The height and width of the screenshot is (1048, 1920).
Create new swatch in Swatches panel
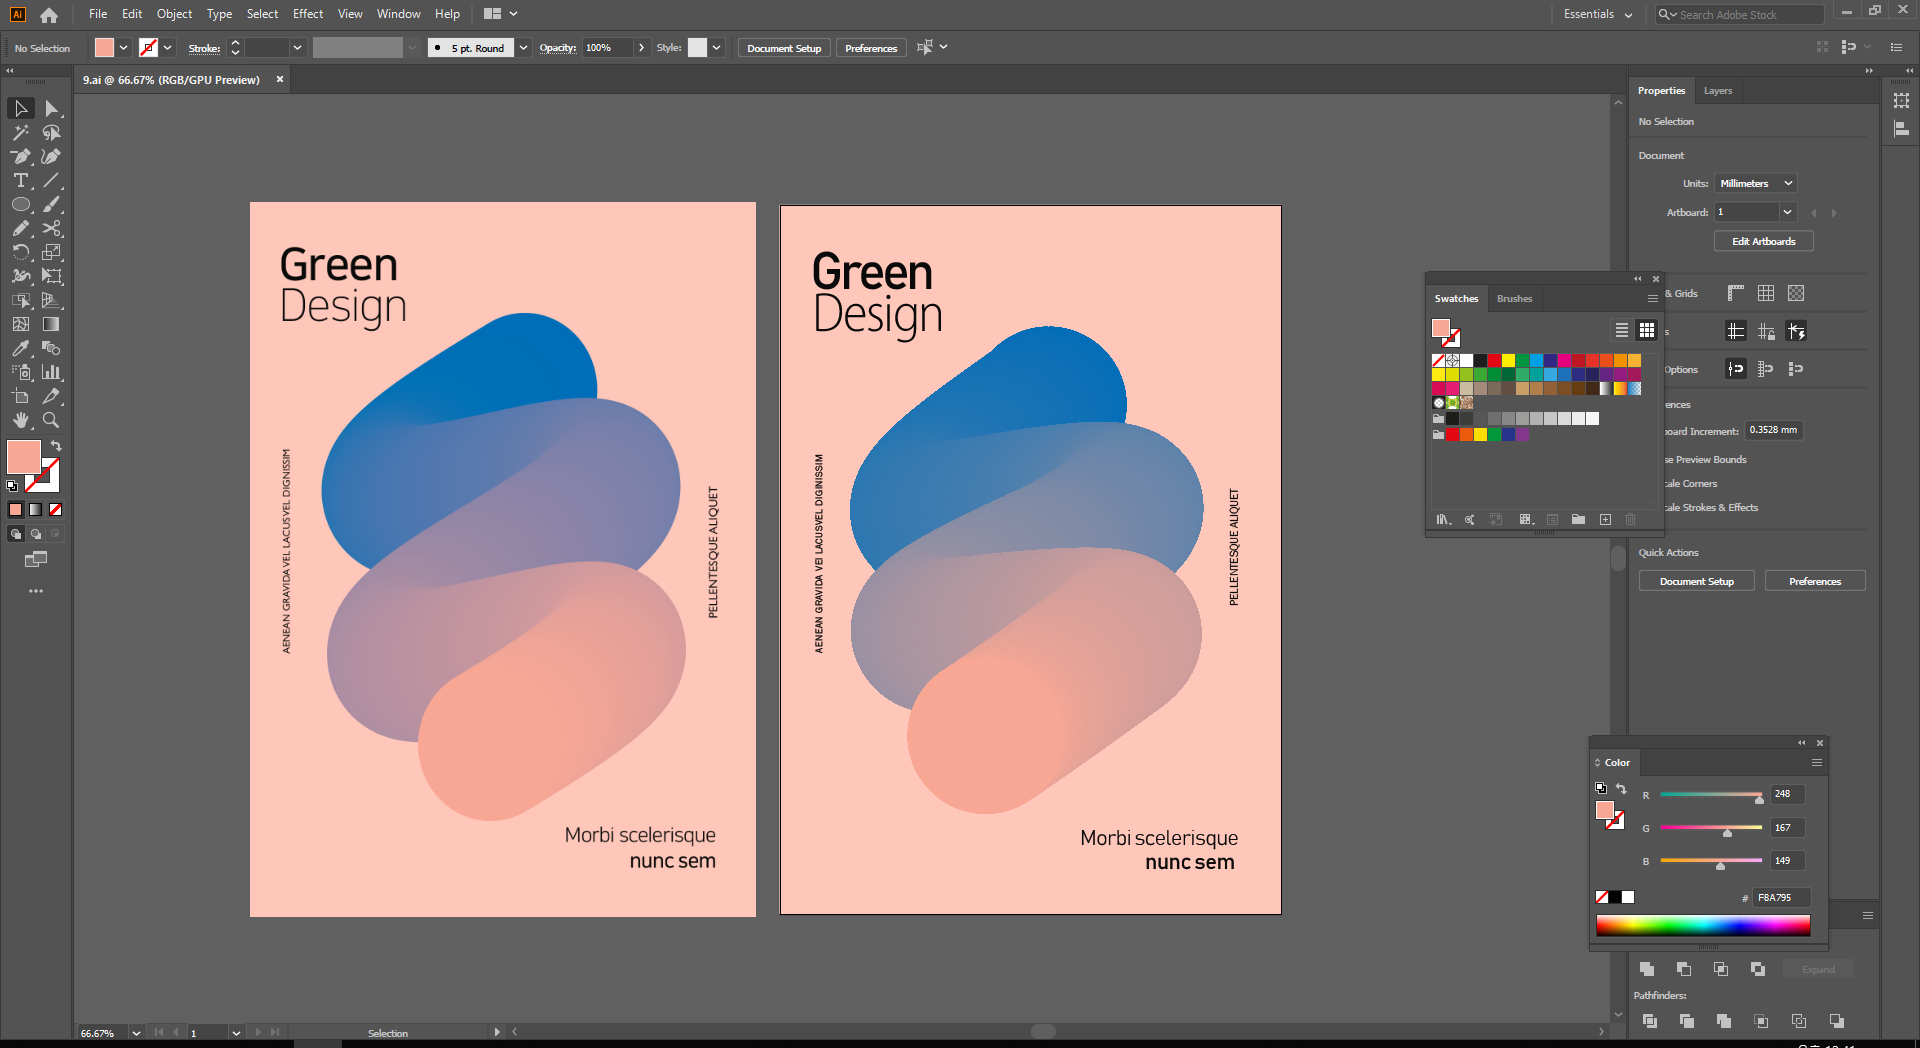coord(1605,520)
